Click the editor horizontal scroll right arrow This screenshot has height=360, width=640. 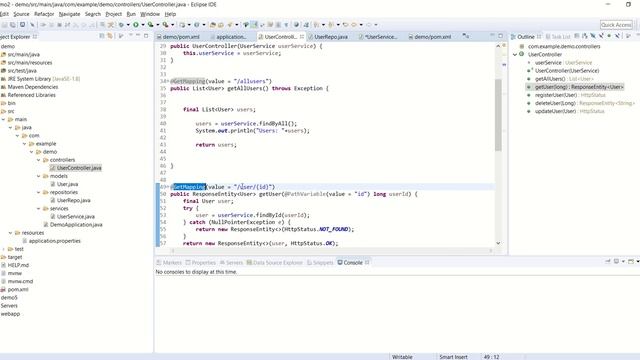point(491,251)
